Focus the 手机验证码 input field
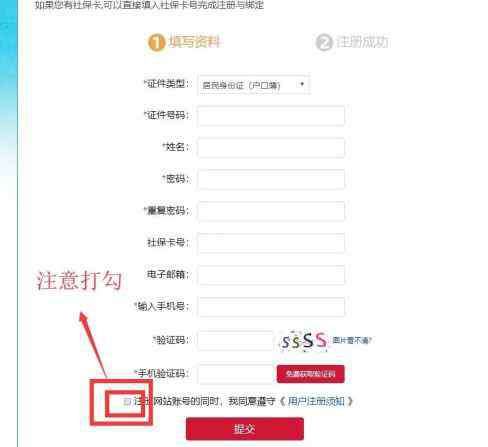The height and width of the screenshot is (447, 488). click(x=235, y=374)
